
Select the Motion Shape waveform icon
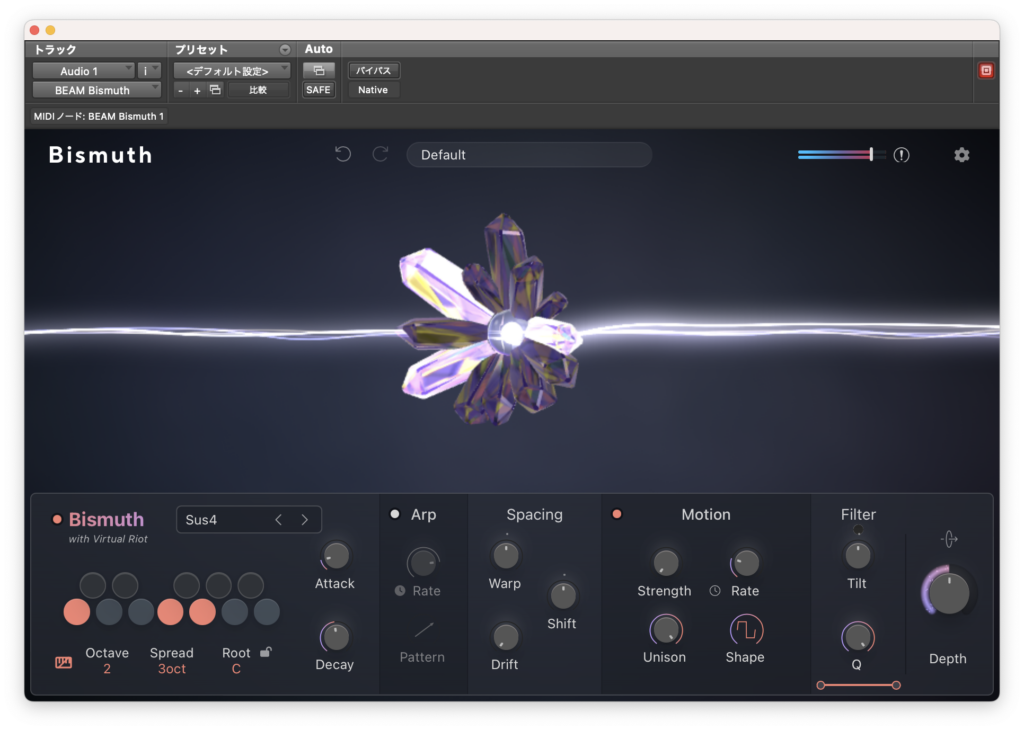(x=745, y=630)
